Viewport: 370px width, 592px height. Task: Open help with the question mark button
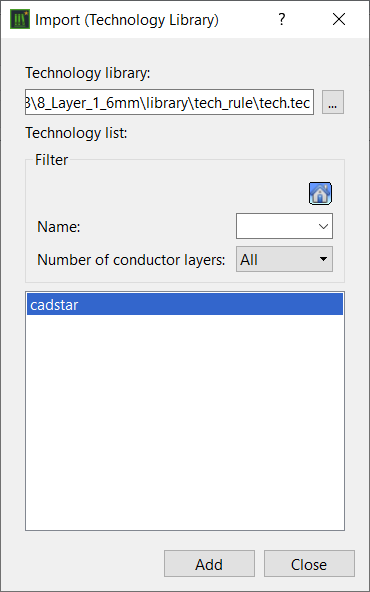pyautogui.click(x=281, y=19)
